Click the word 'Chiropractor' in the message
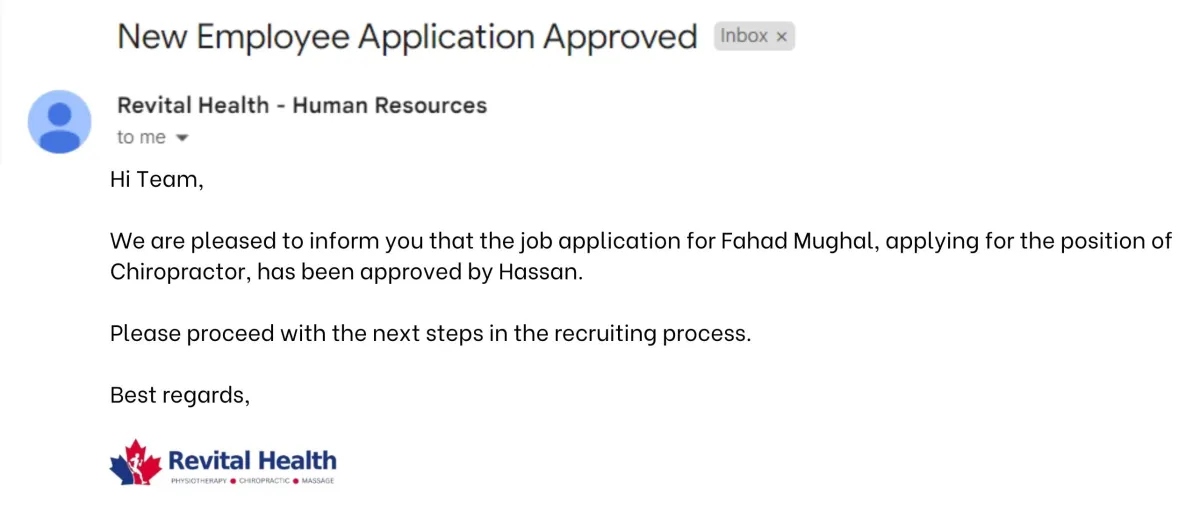 click(x=177, y=272)
